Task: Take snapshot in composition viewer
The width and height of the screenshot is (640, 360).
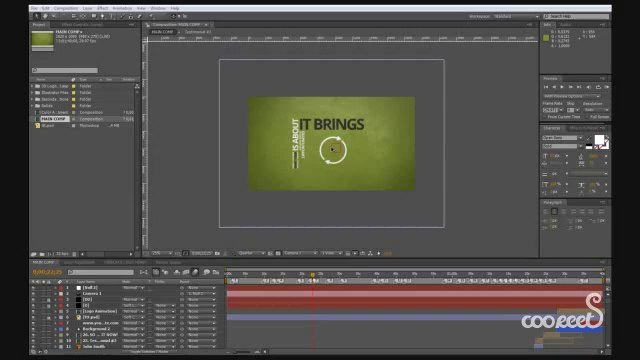Action: pos(218,253)
